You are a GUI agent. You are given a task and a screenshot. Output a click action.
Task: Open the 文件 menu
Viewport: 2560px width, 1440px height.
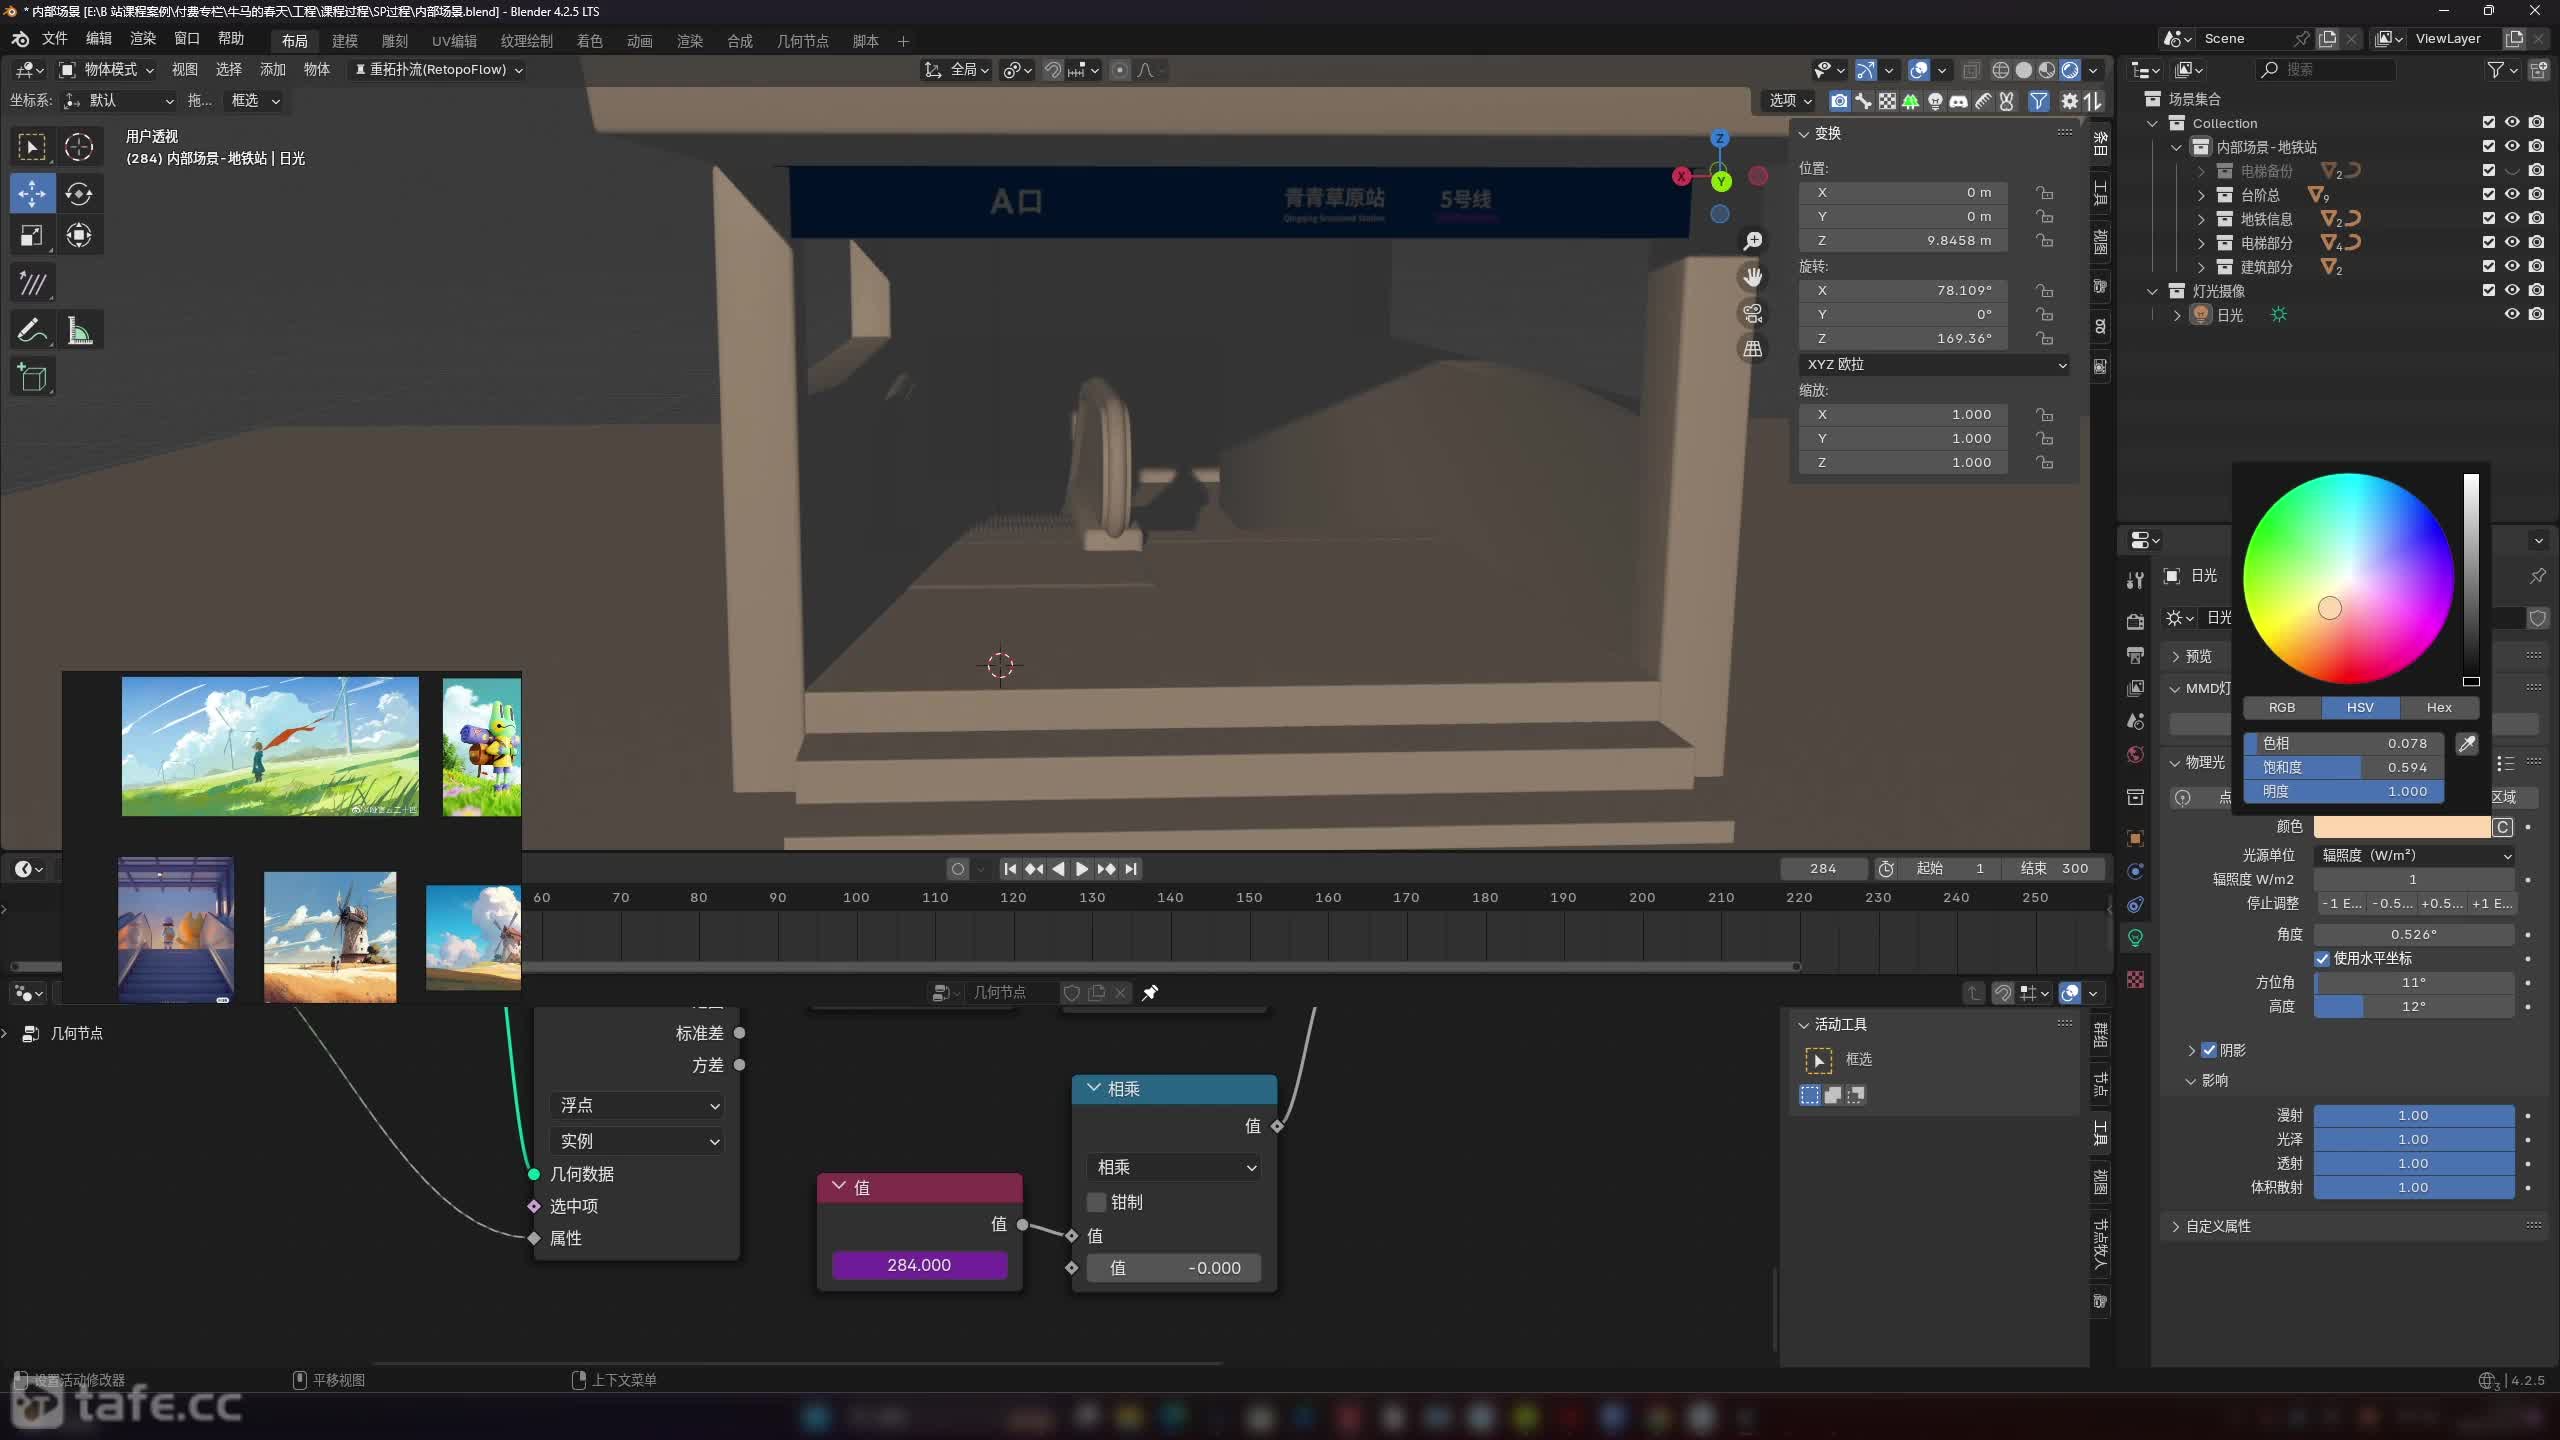point(54,39)
